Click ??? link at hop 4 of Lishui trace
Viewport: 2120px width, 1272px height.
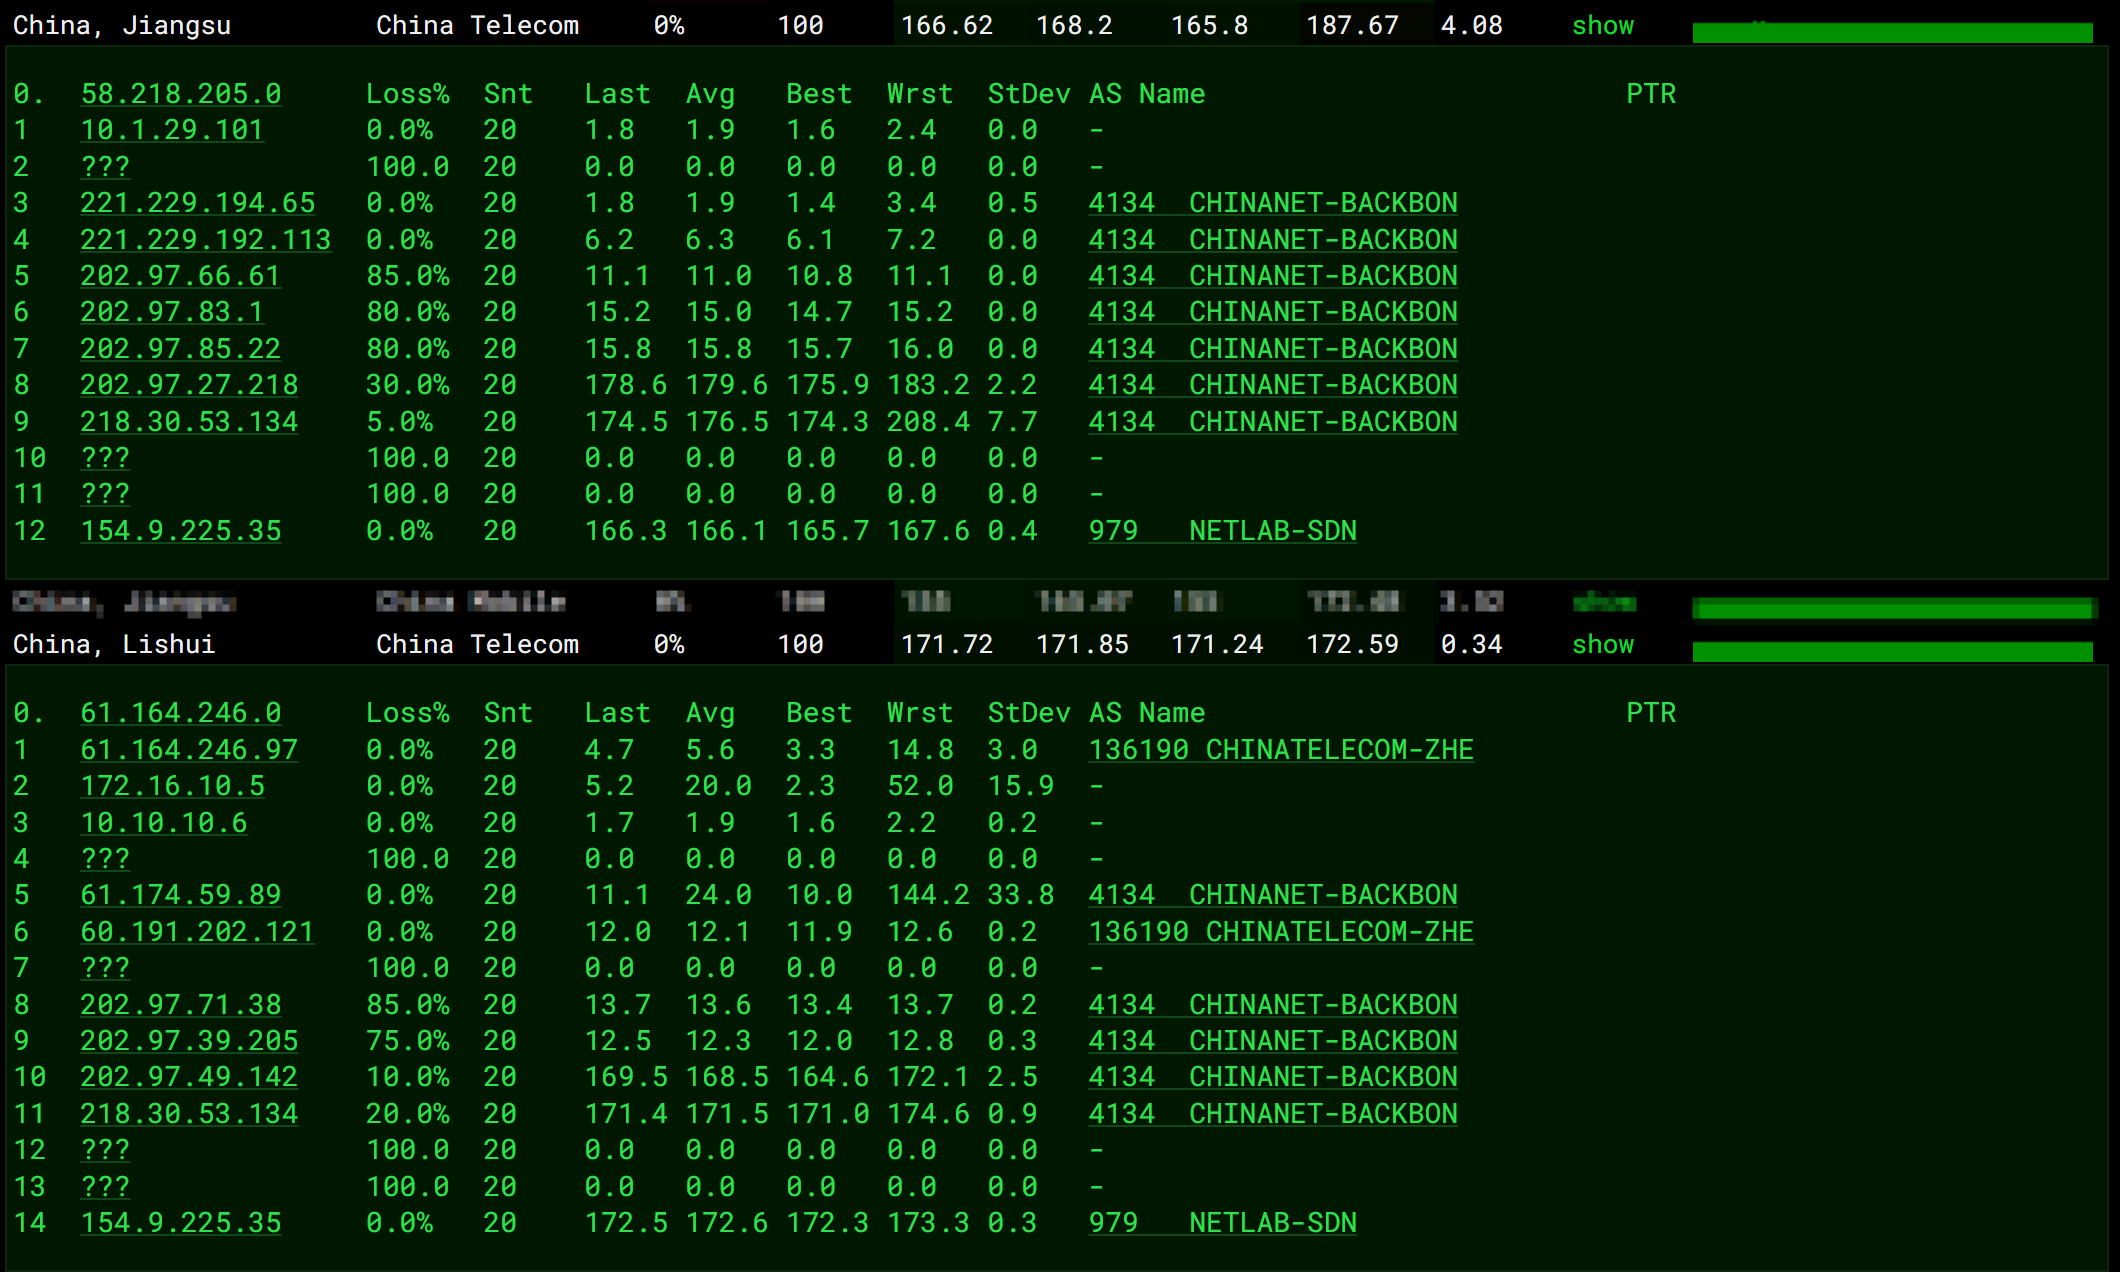tap(105, 859)
